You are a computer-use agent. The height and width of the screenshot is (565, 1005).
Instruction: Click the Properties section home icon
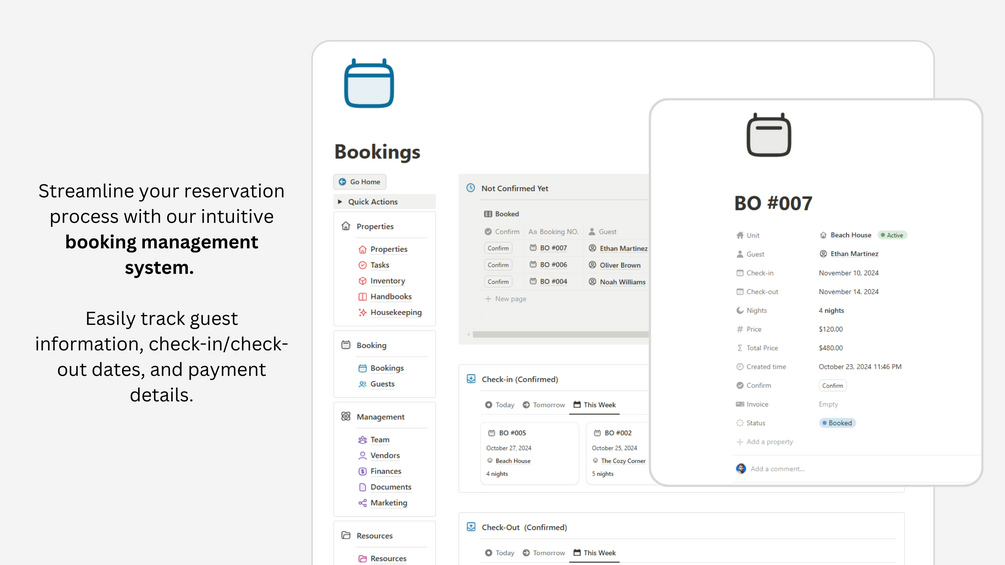pyautogui.click(x=346, y=226)
